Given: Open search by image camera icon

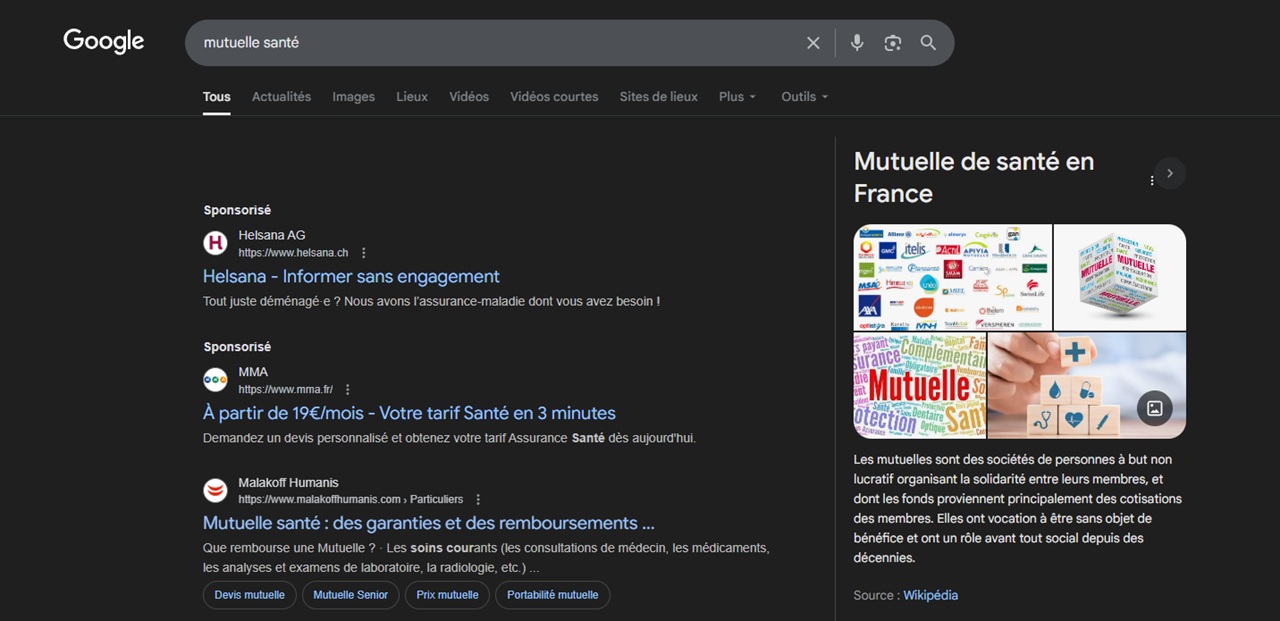Looking at the screenshot, I should [892, 43].
